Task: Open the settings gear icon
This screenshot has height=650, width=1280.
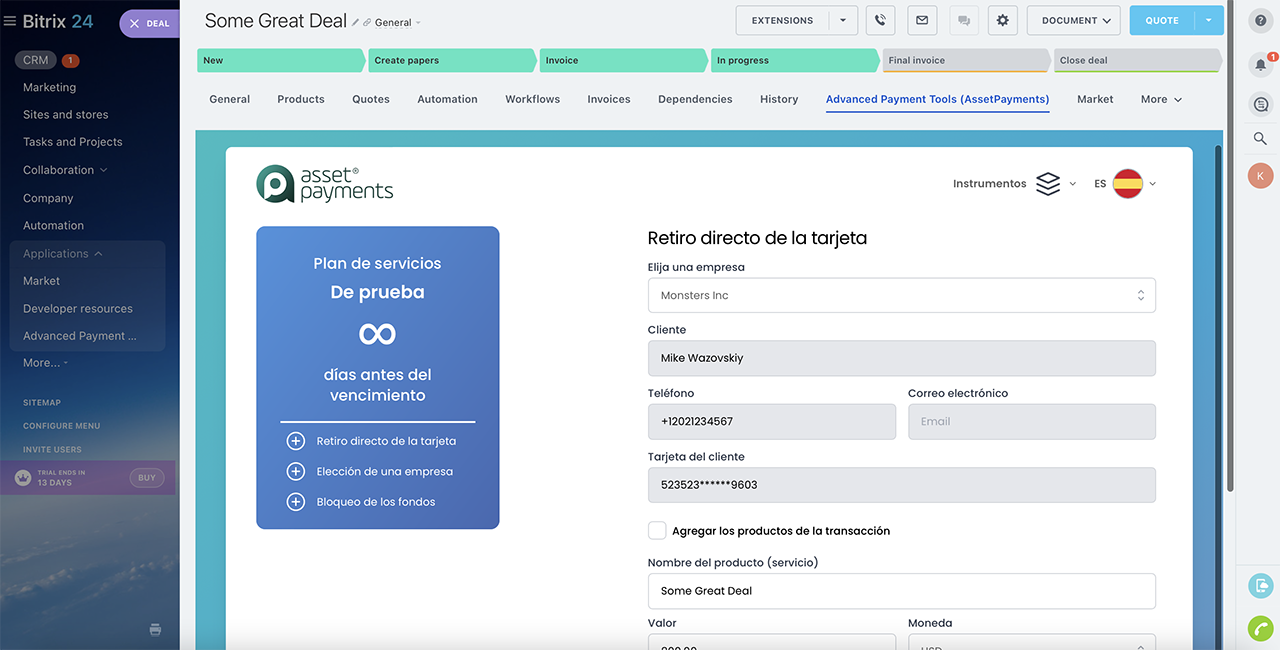Action: point(1003,20)
